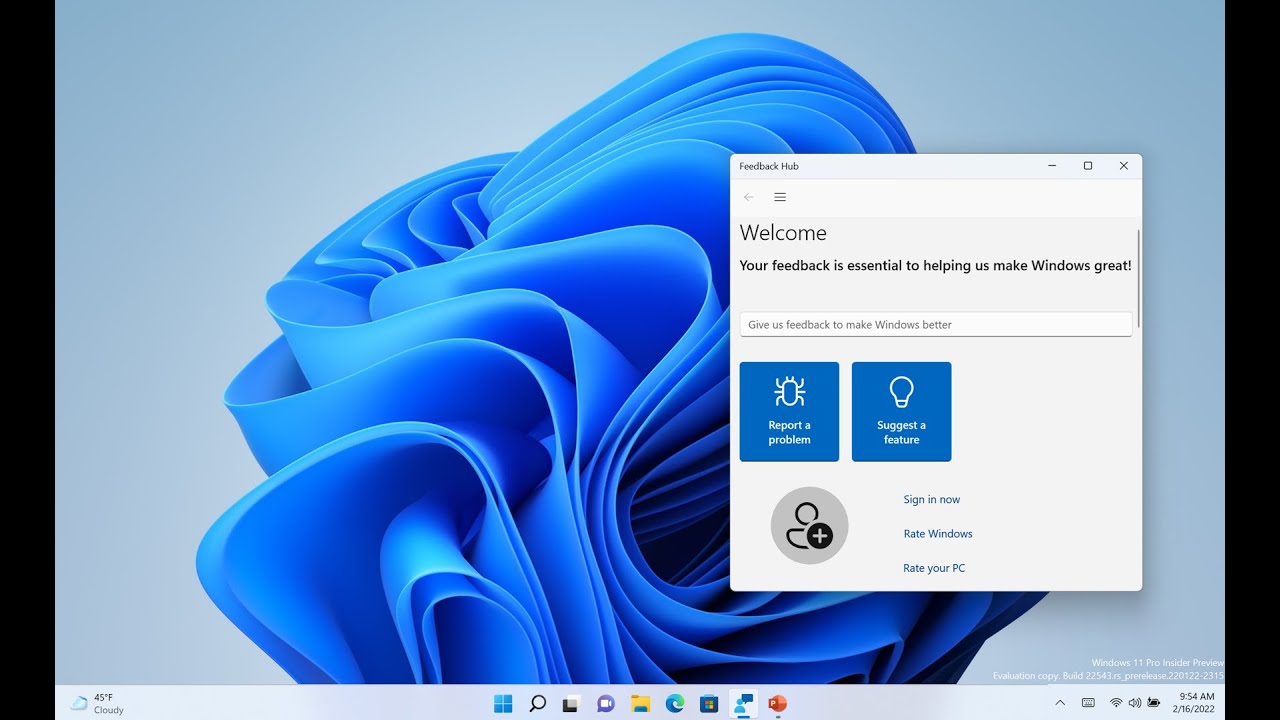The image size is (1280, 720).
Task: Focus the feedback search box
Action: (936, 324)
